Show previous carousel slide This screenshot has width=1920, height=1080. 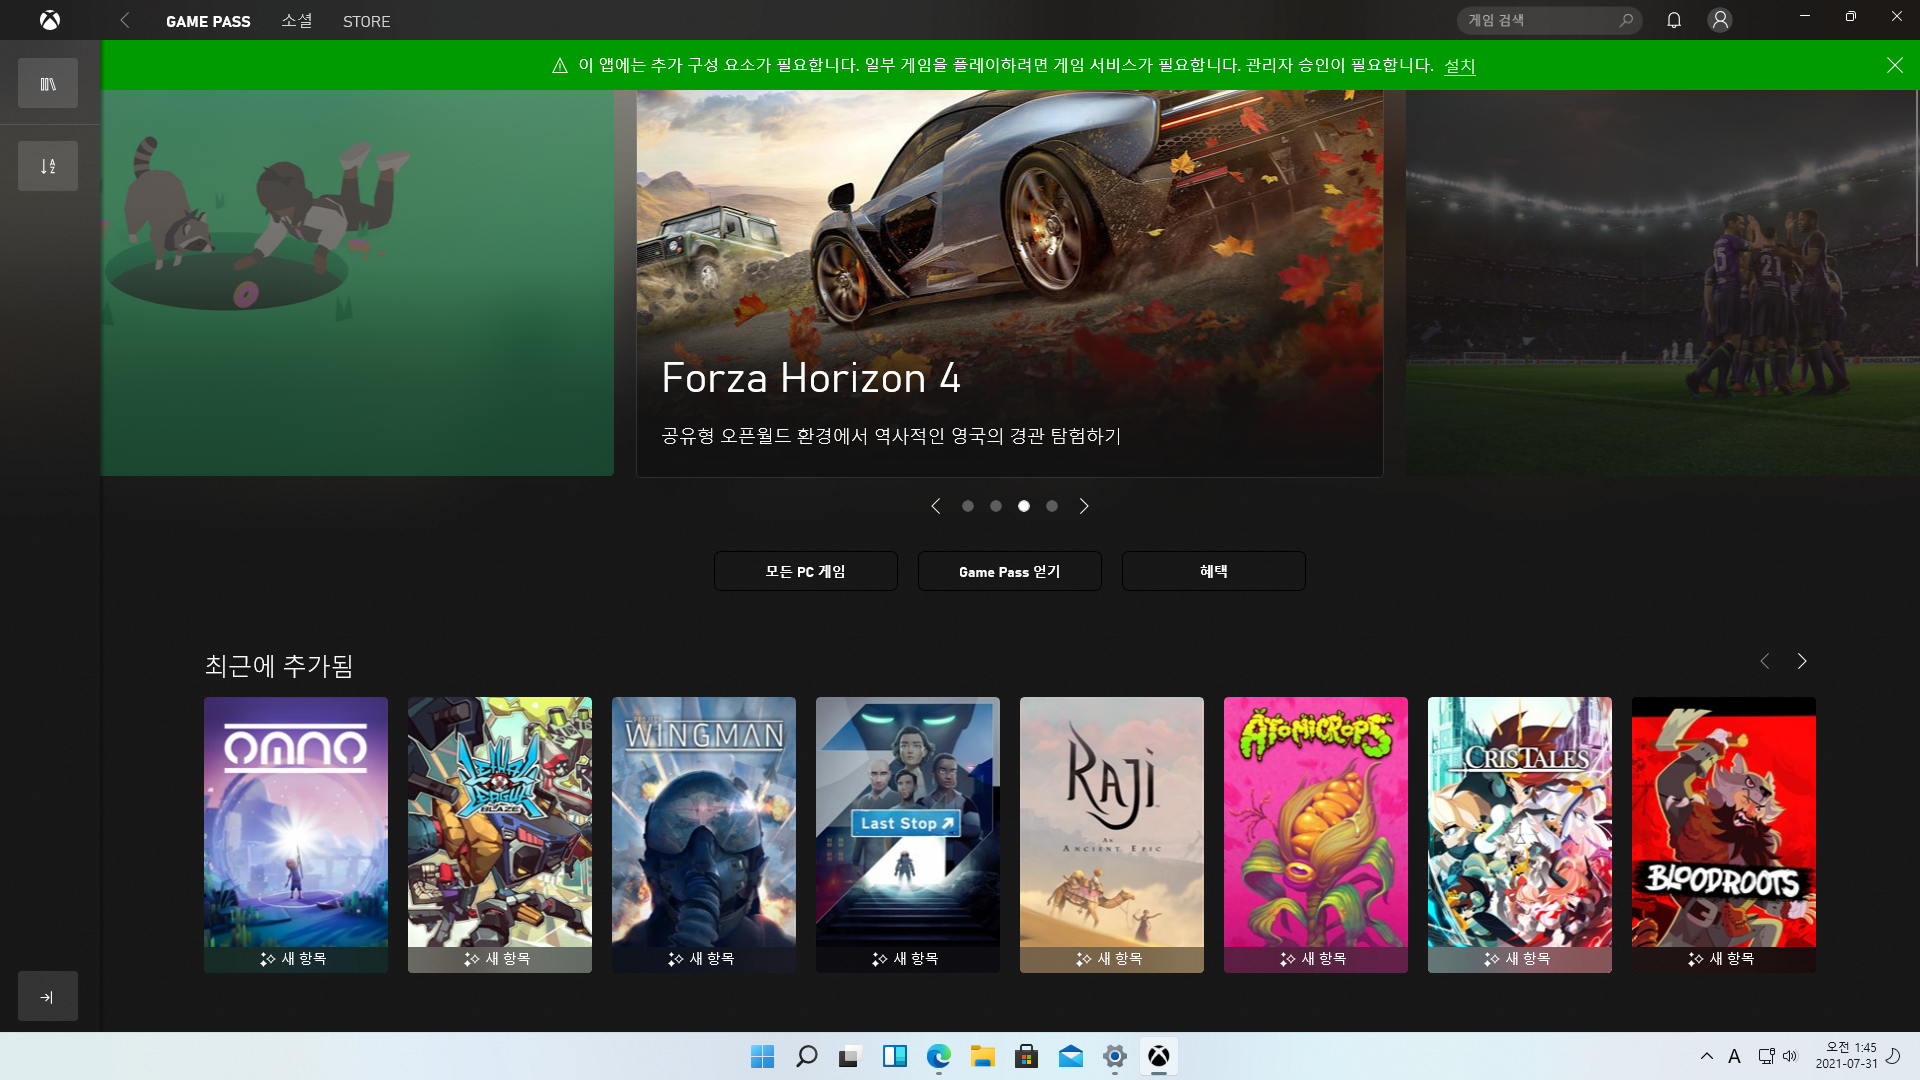click(936, 506)
